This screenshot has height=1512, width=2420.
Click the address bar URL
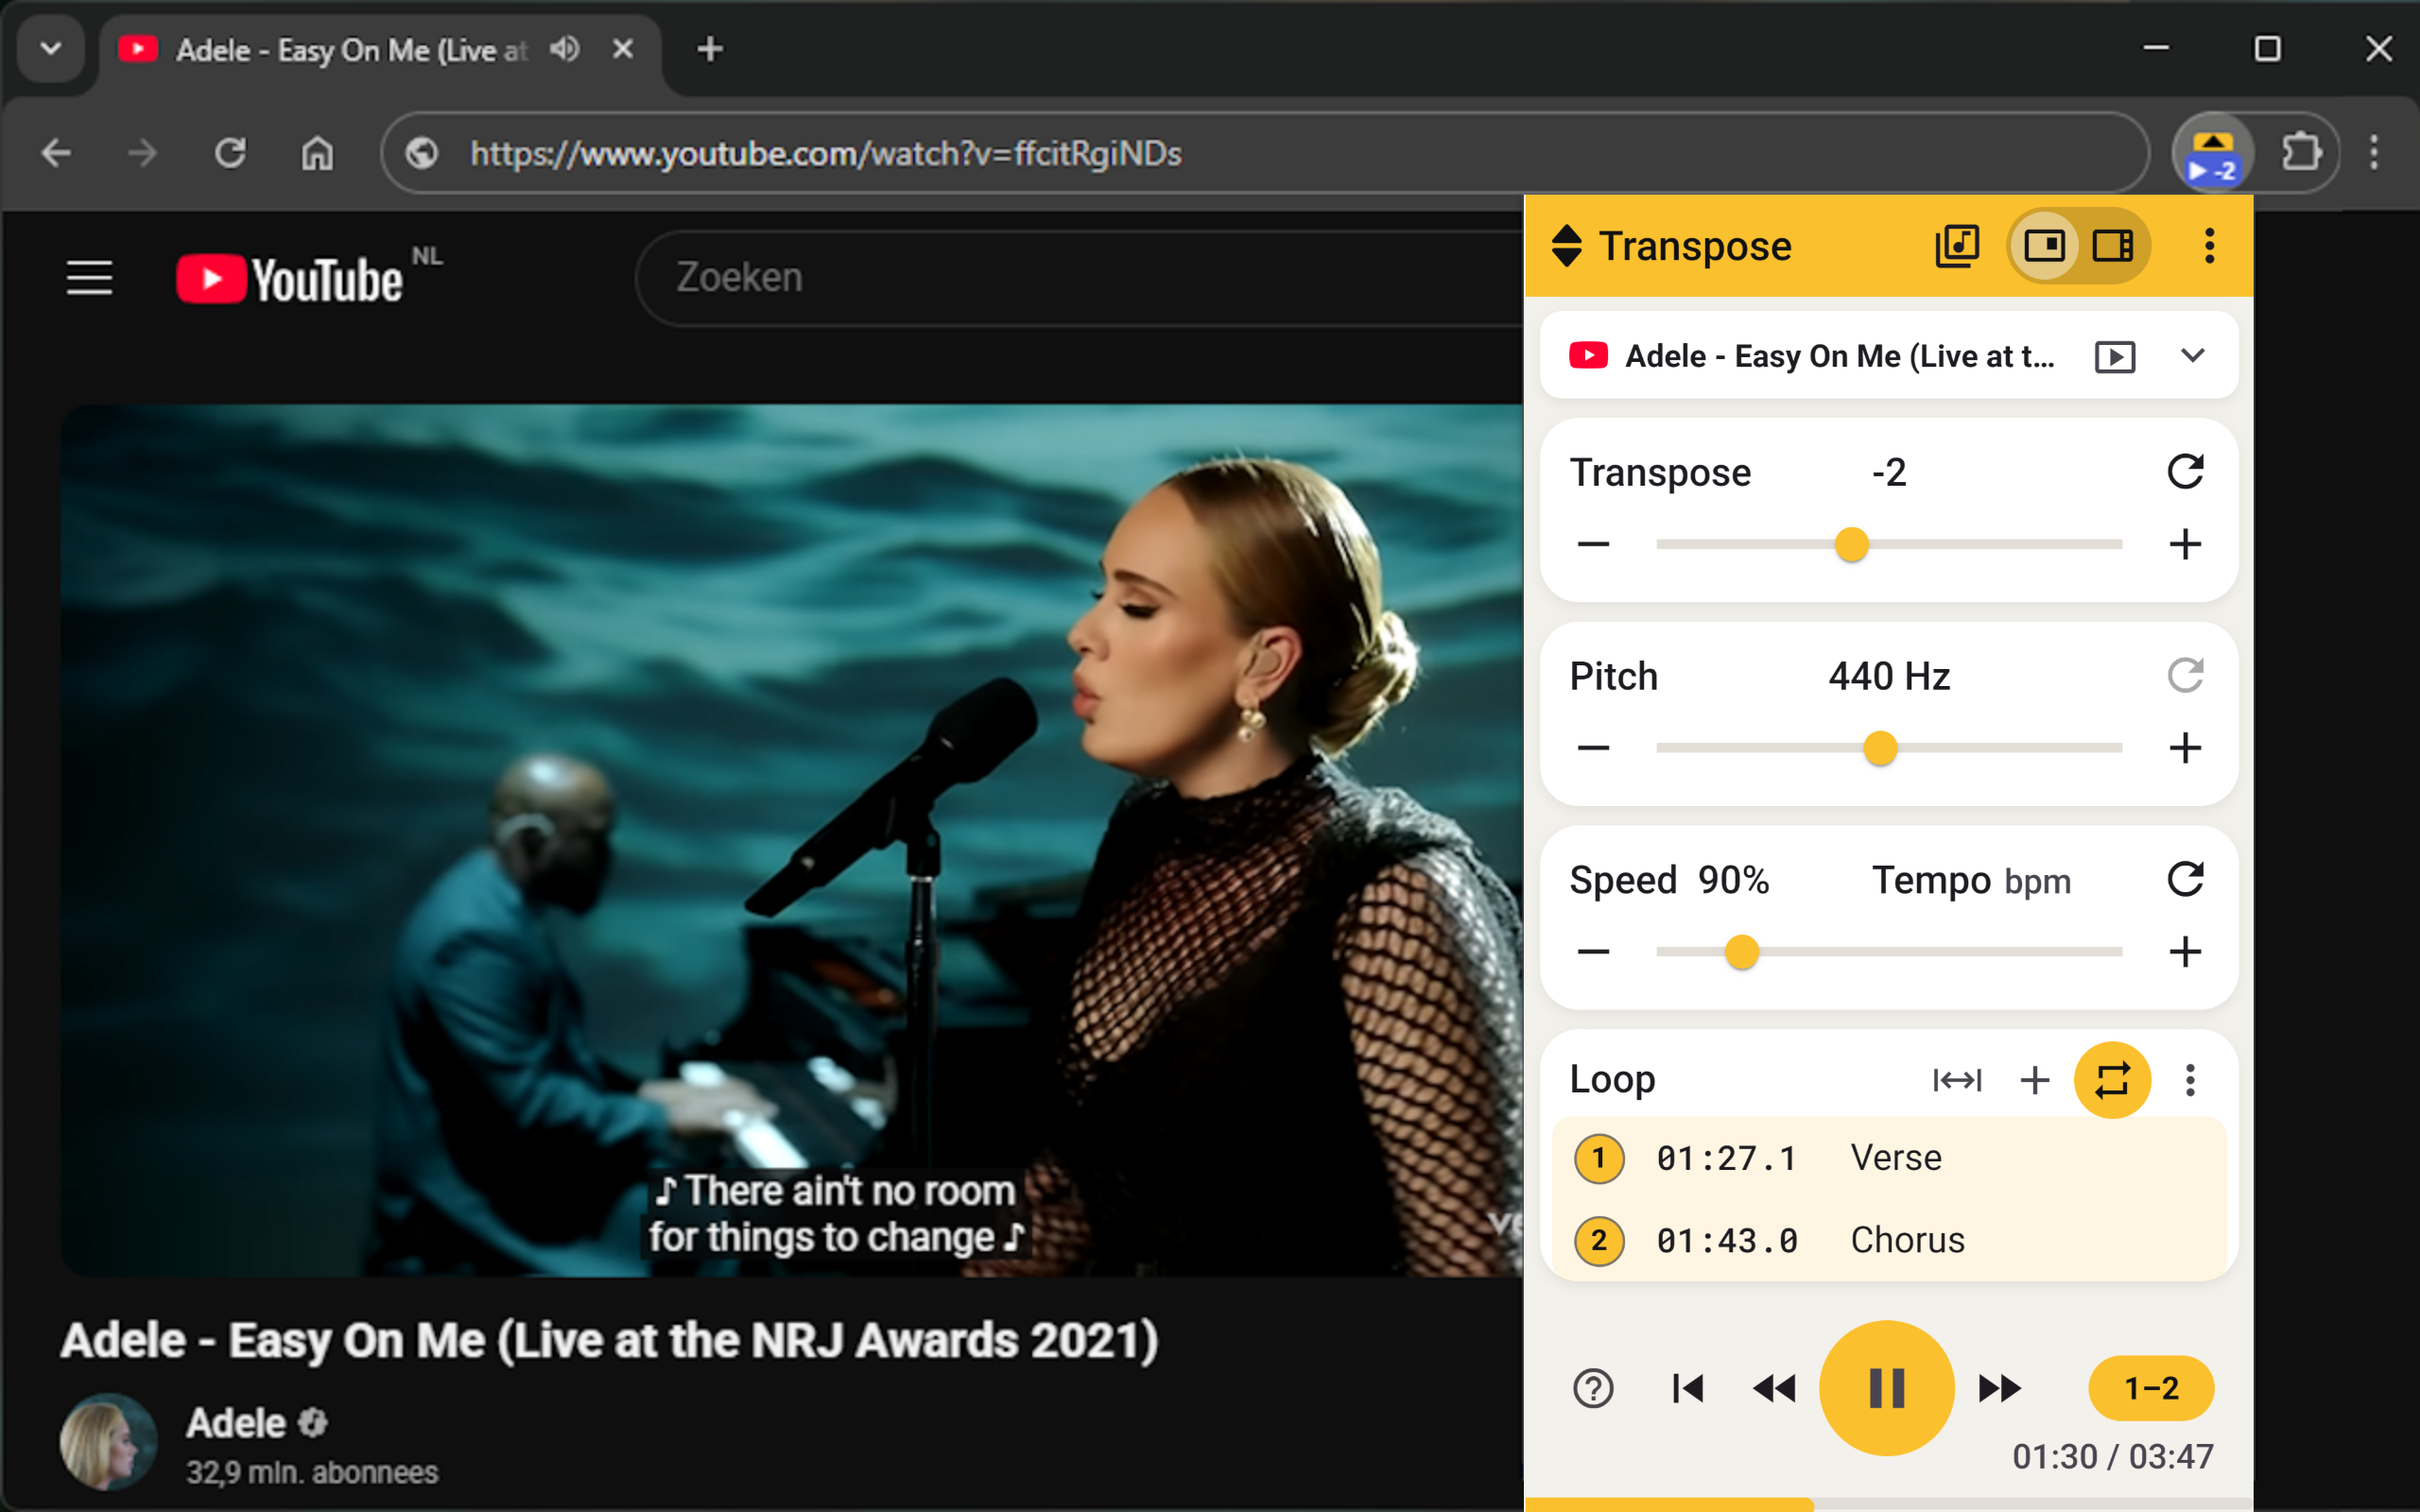tap(826, 153)
